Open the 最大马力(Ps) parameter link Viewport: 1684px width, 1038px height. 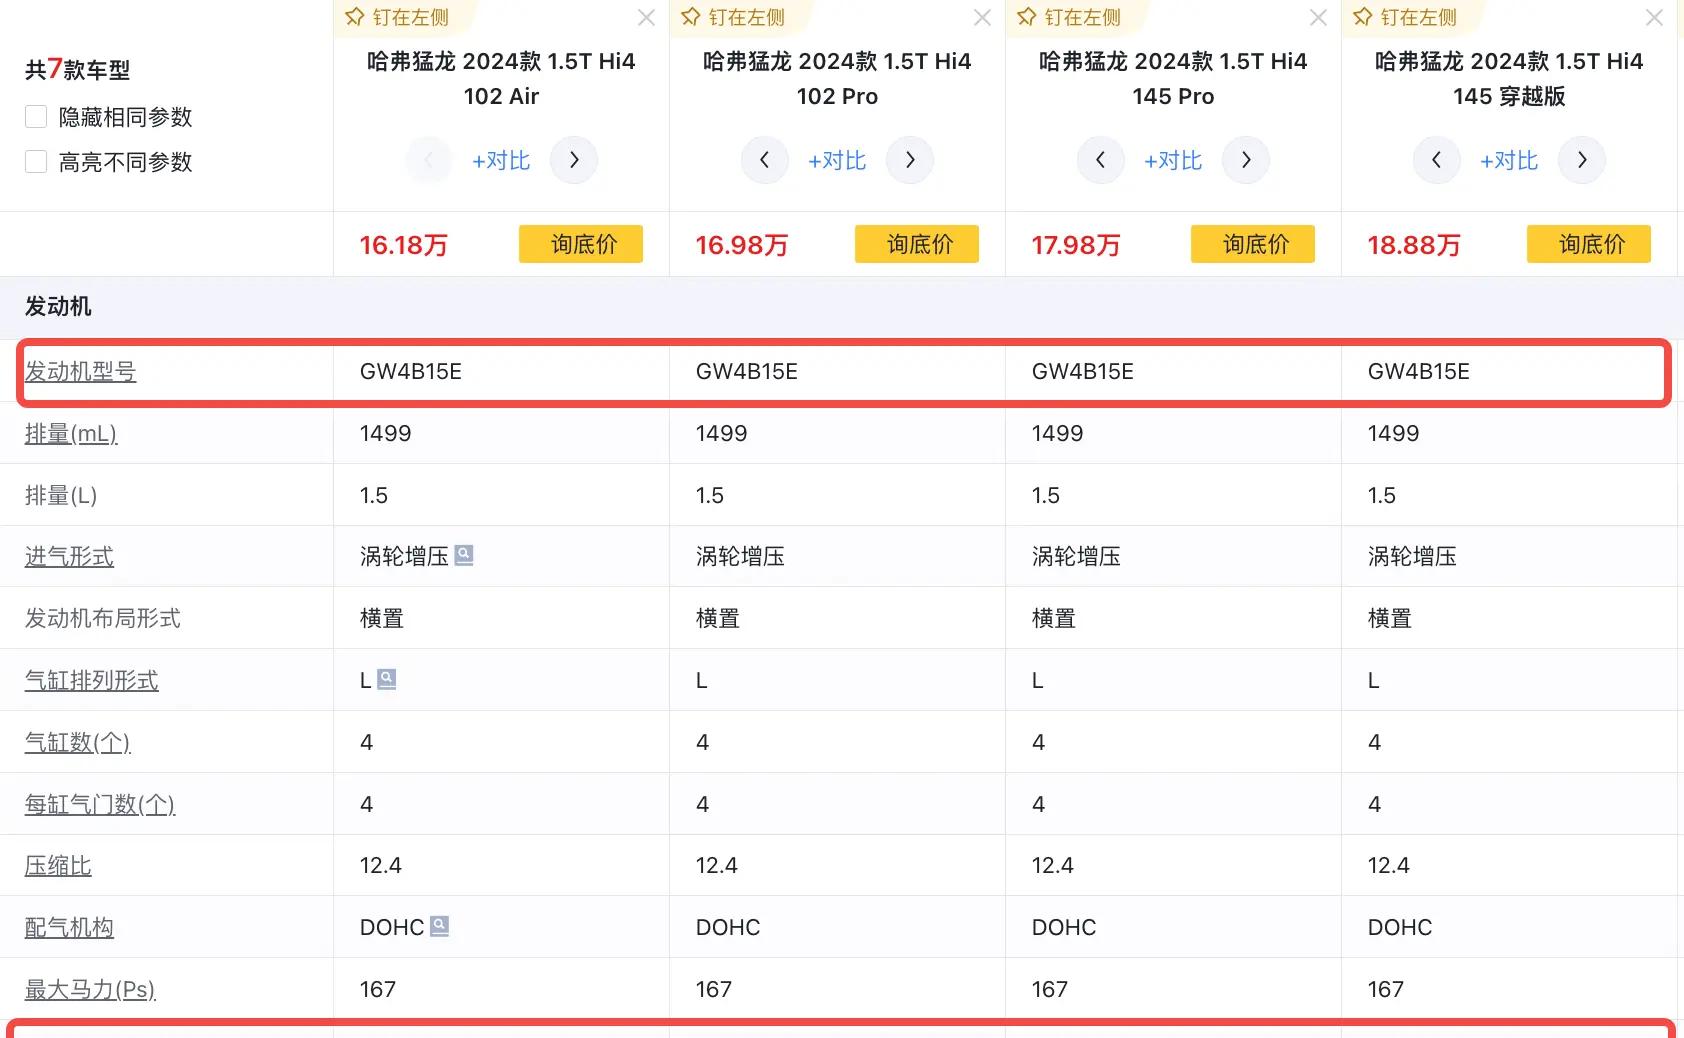pyautogui.click(x=90, y=989)
